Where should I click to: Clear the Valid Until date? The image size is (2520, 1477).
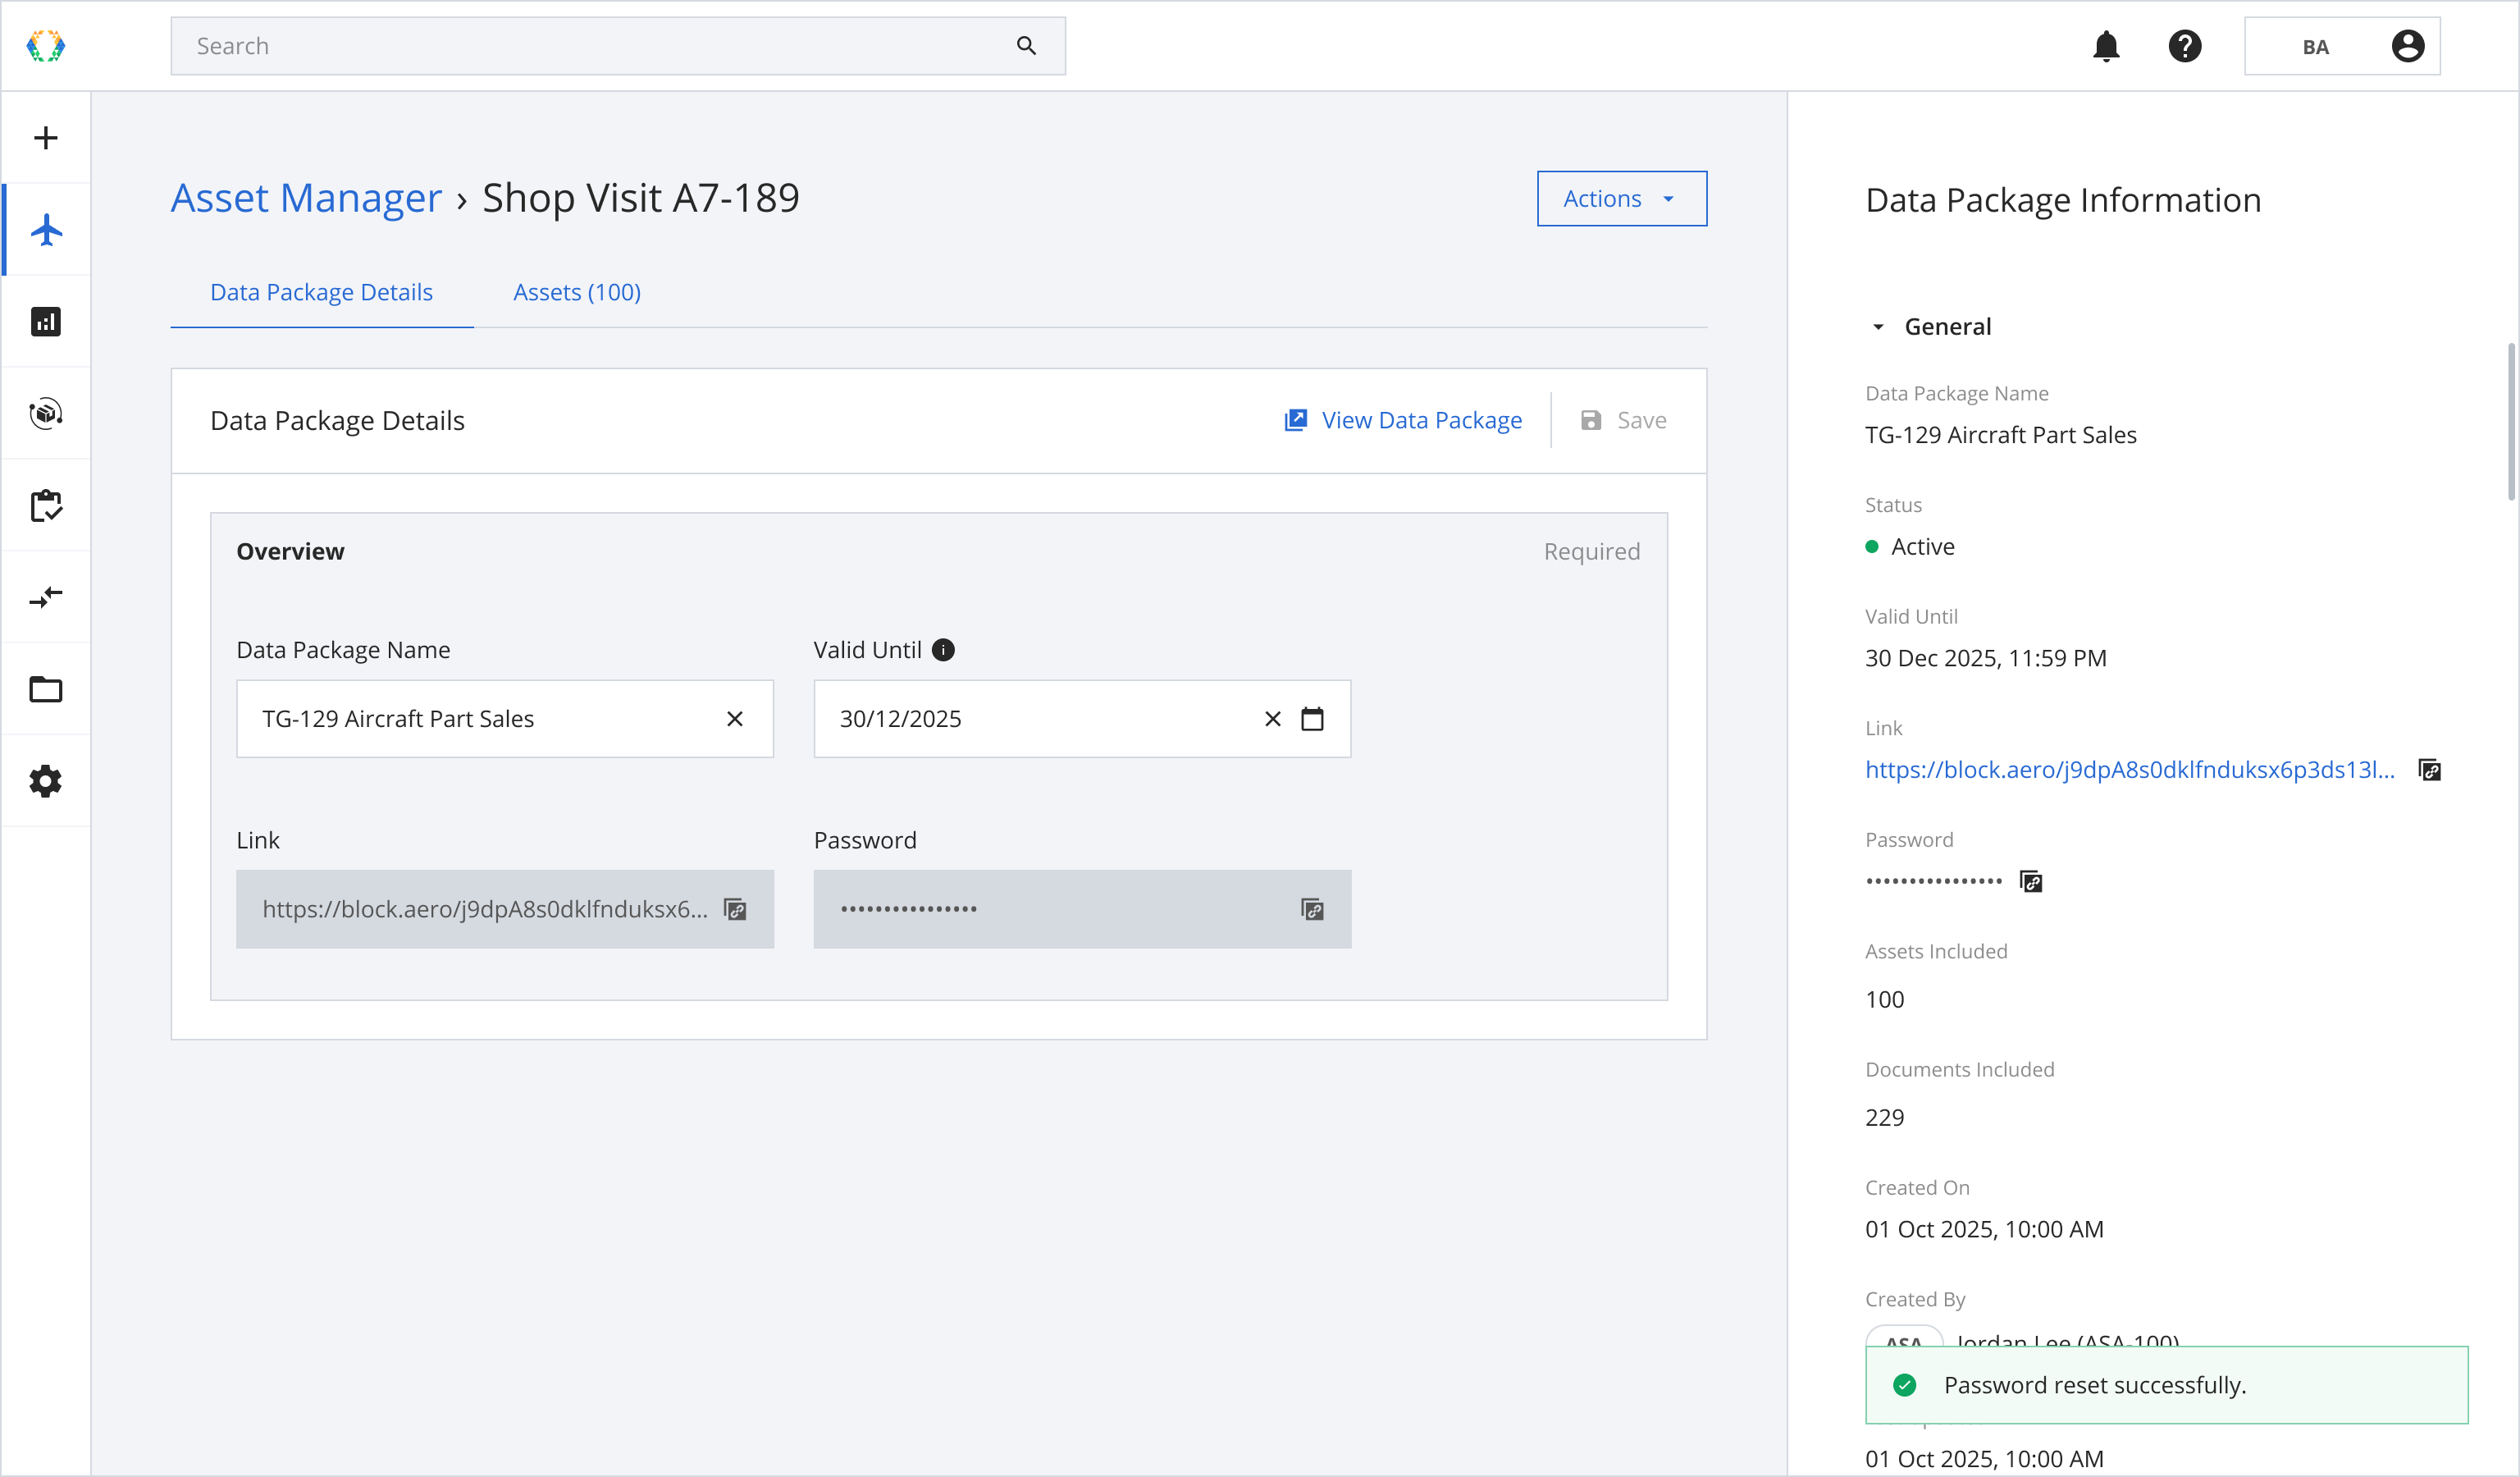coord(1272,719)
